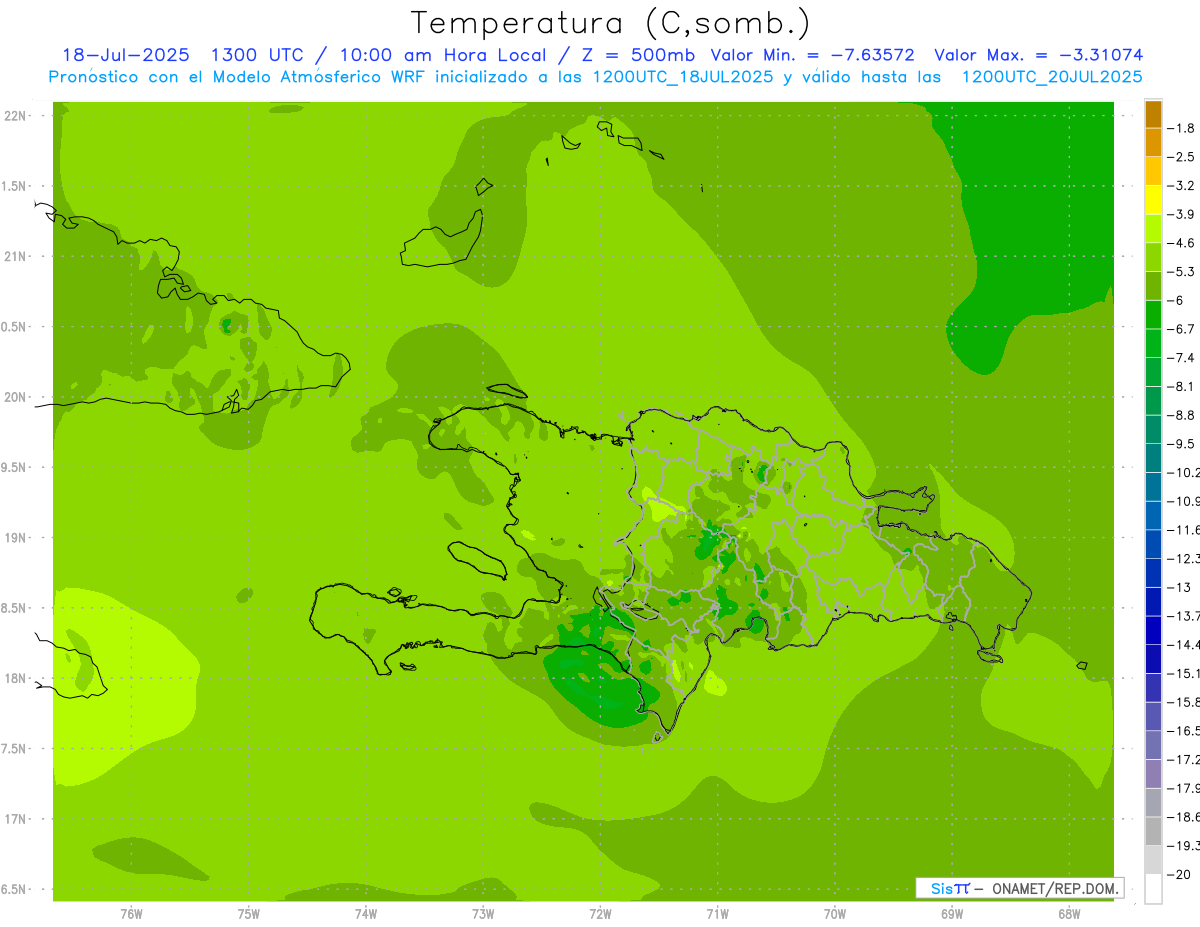Click the white swatch below -20 on legend
1200x927 pixels.
(1153, 889)
